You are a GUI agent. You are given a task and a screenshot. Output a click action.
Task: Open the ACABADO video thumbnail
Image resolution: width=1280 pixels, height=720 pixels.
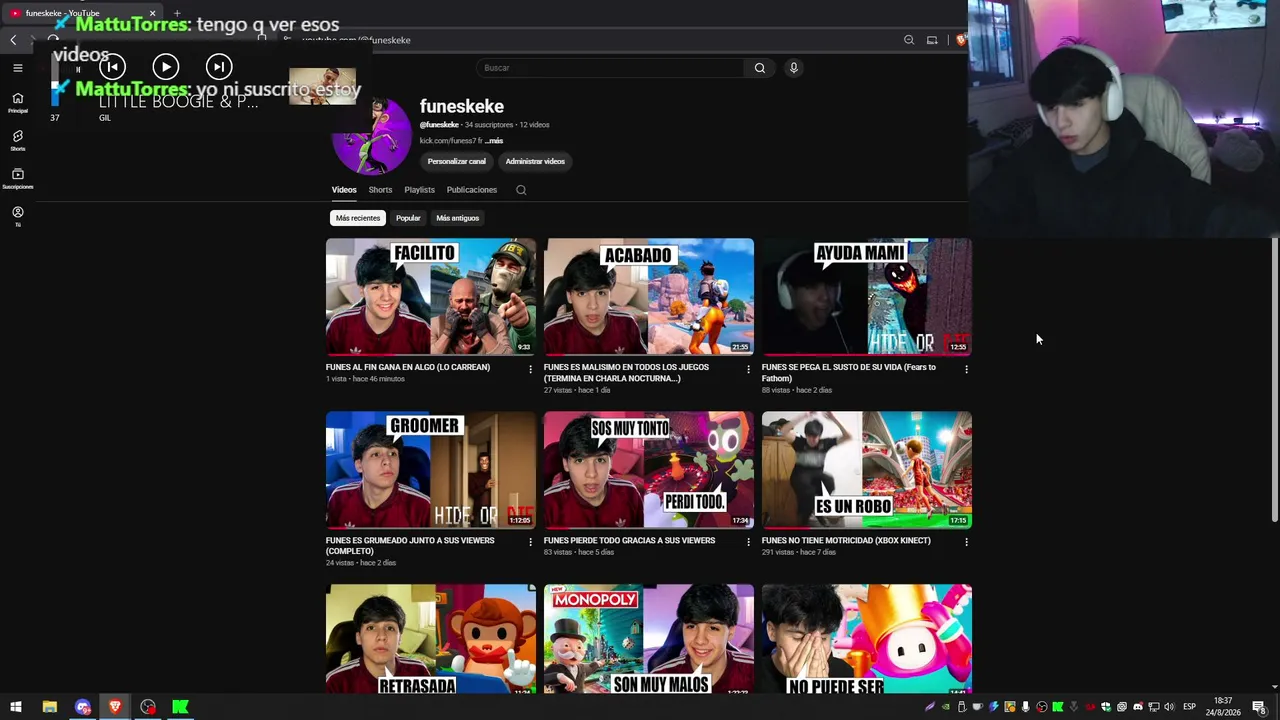pos(649,297)
